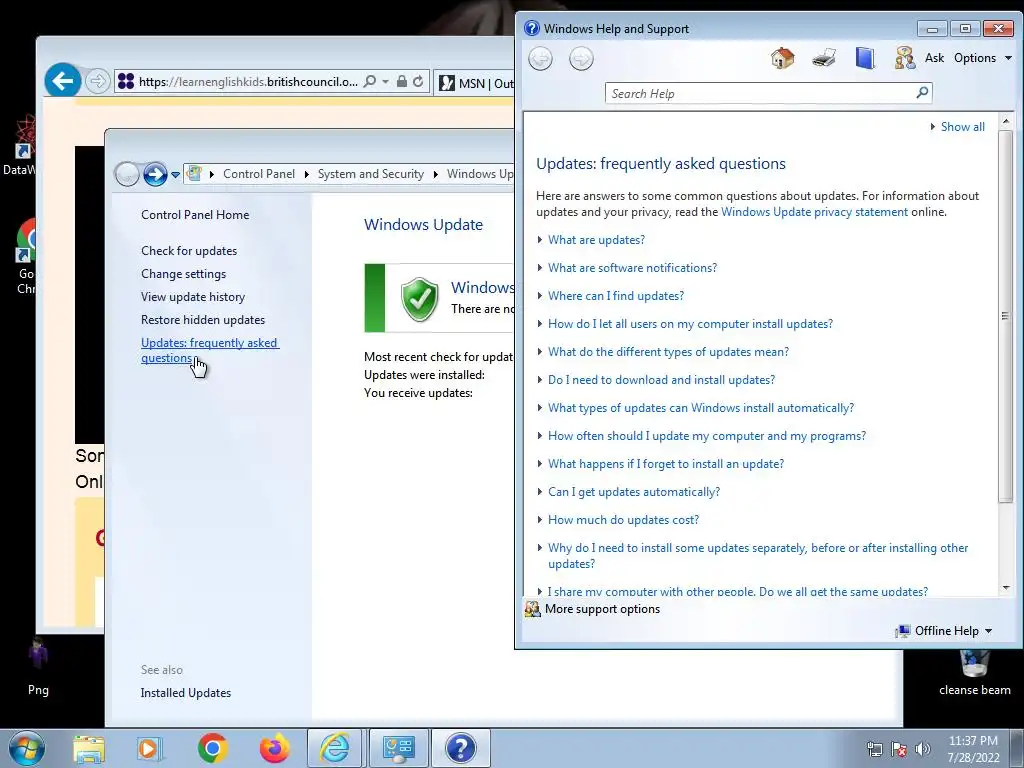Click Restore hidden updates
Image resolution: width=1024 pixels, height=768 pixels.
202,320
